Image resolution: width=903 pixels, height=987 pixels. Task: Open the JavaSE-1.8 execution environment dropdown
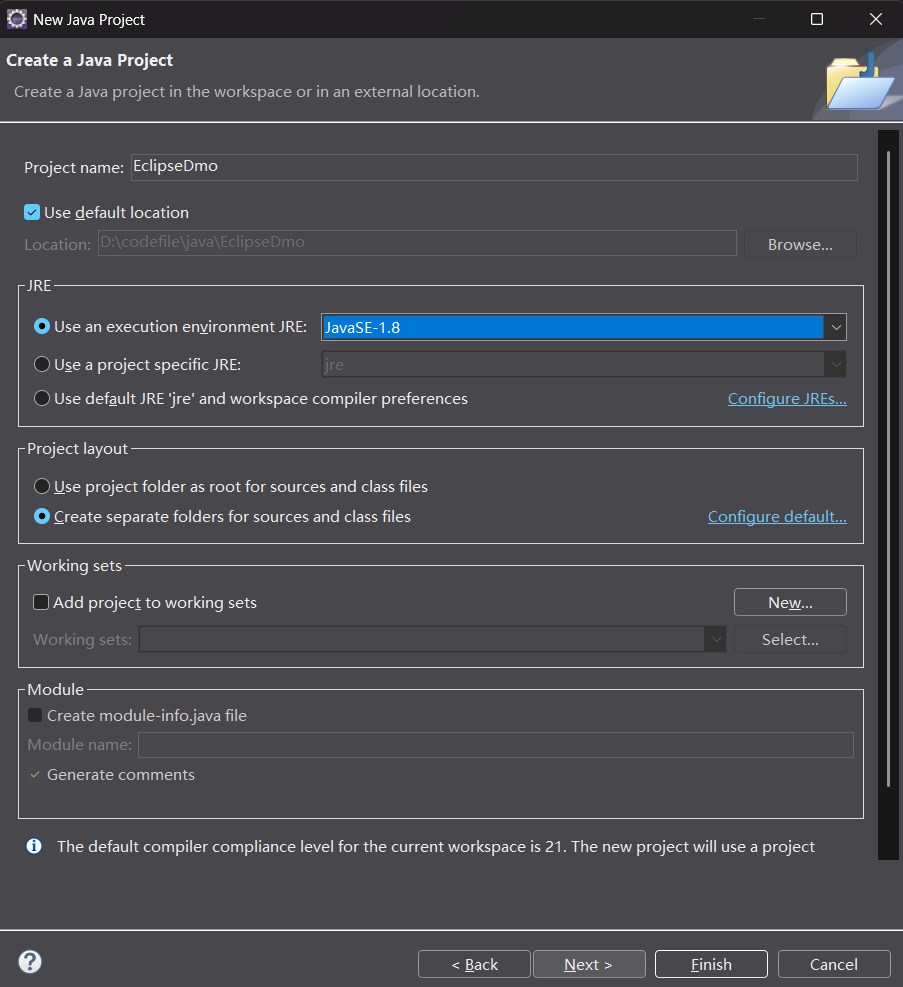pos(836,327)
